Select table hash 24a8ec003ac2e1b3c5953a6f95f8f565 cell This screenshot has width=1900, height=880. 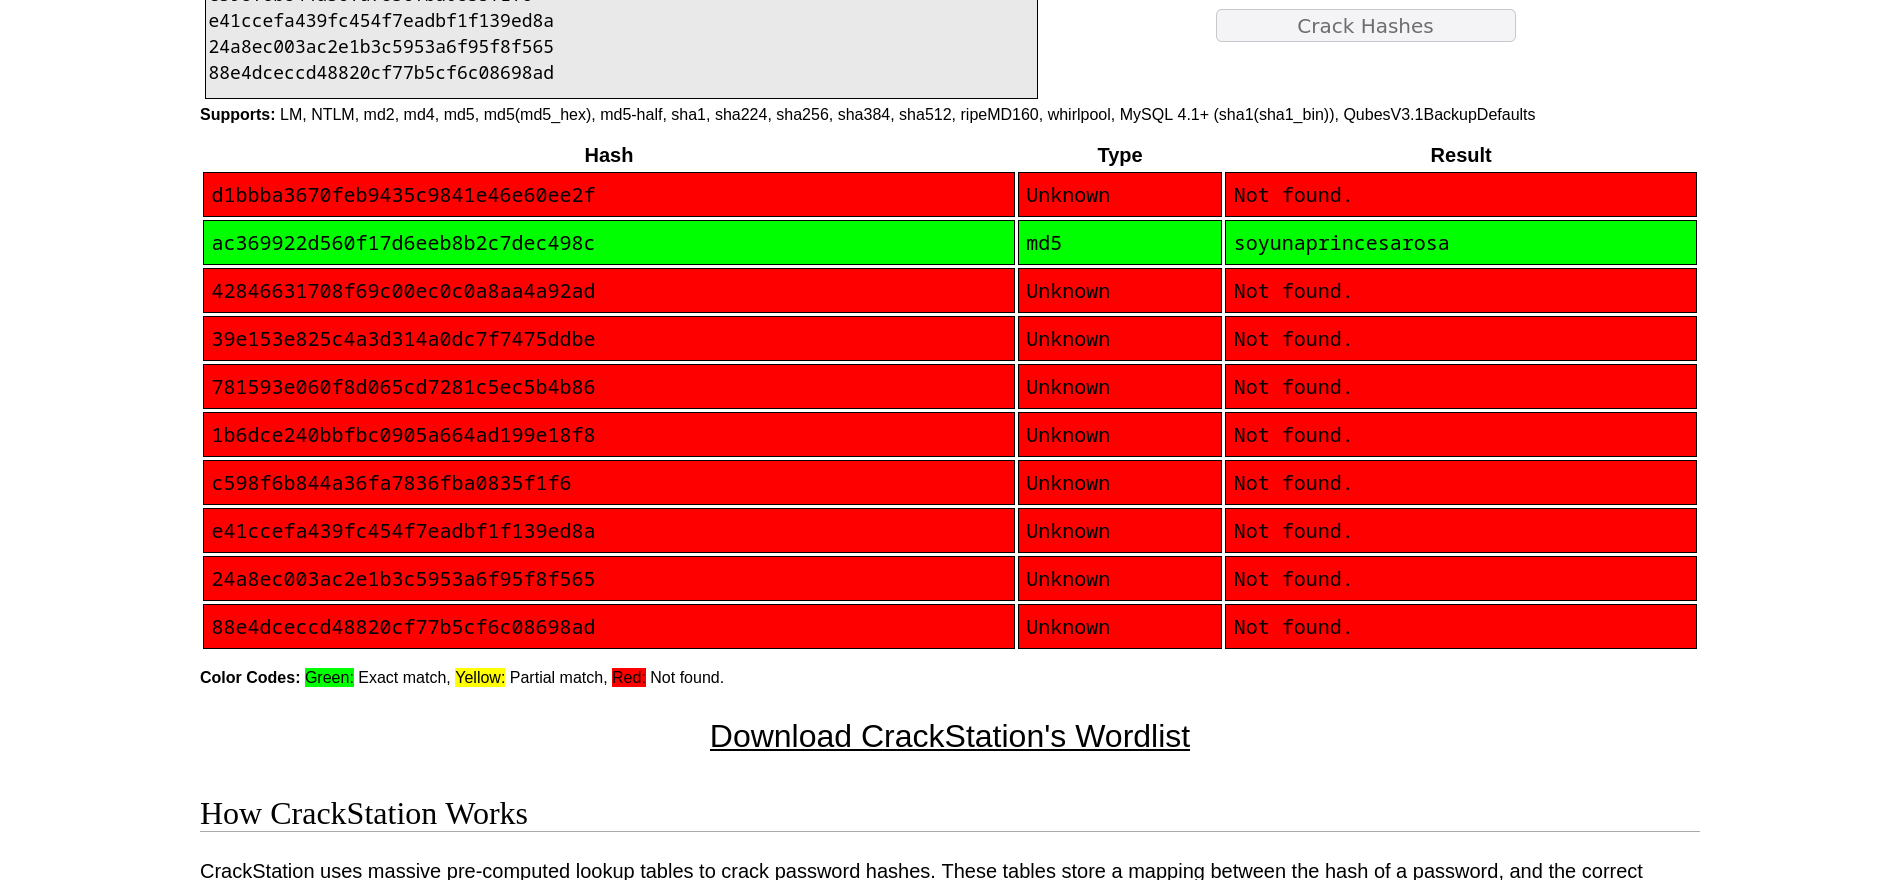pos(609,579)
